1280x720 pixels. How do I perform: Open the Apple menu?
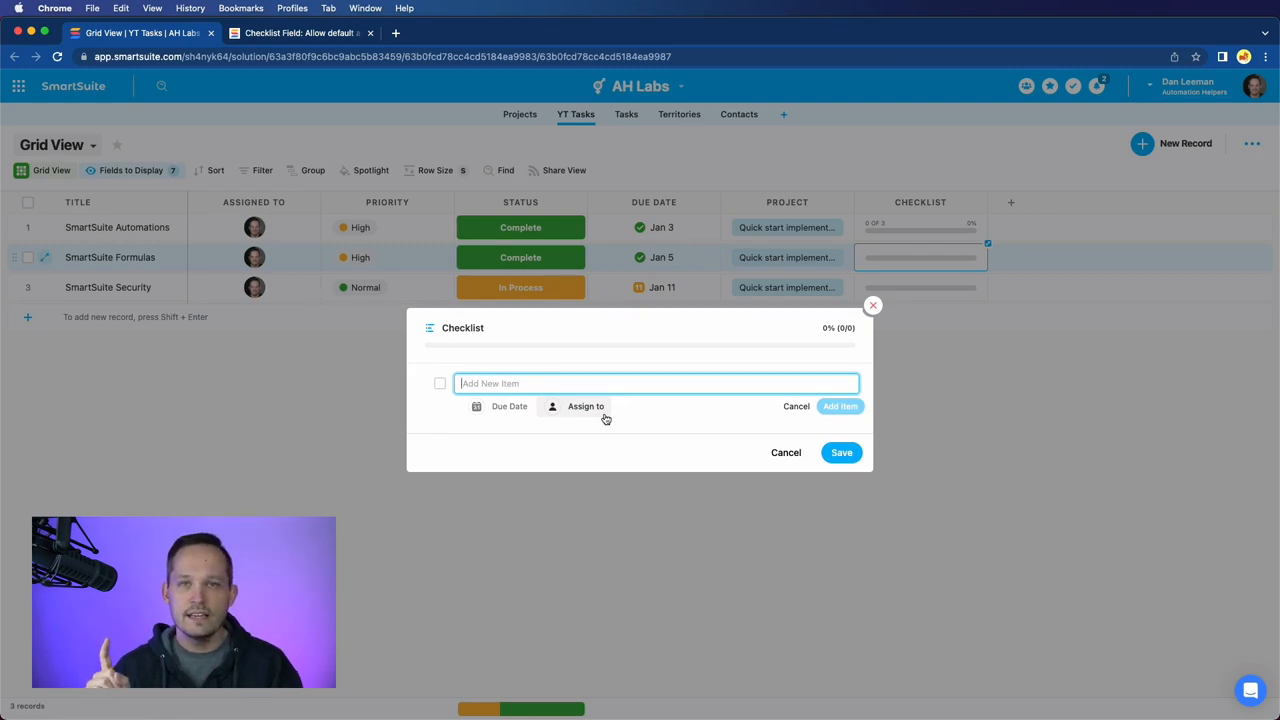18,8
